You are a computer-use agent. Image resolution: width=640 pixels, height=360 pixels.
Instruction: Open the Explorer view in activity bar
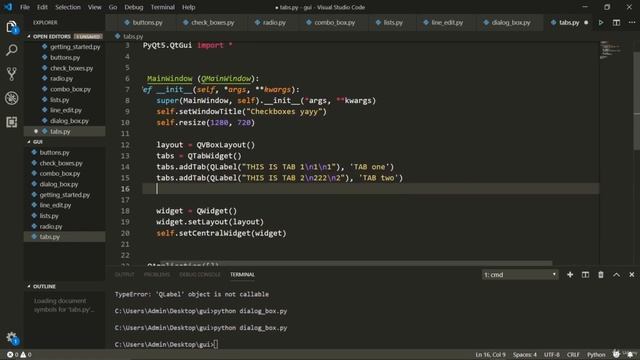(x=11, y=27)
